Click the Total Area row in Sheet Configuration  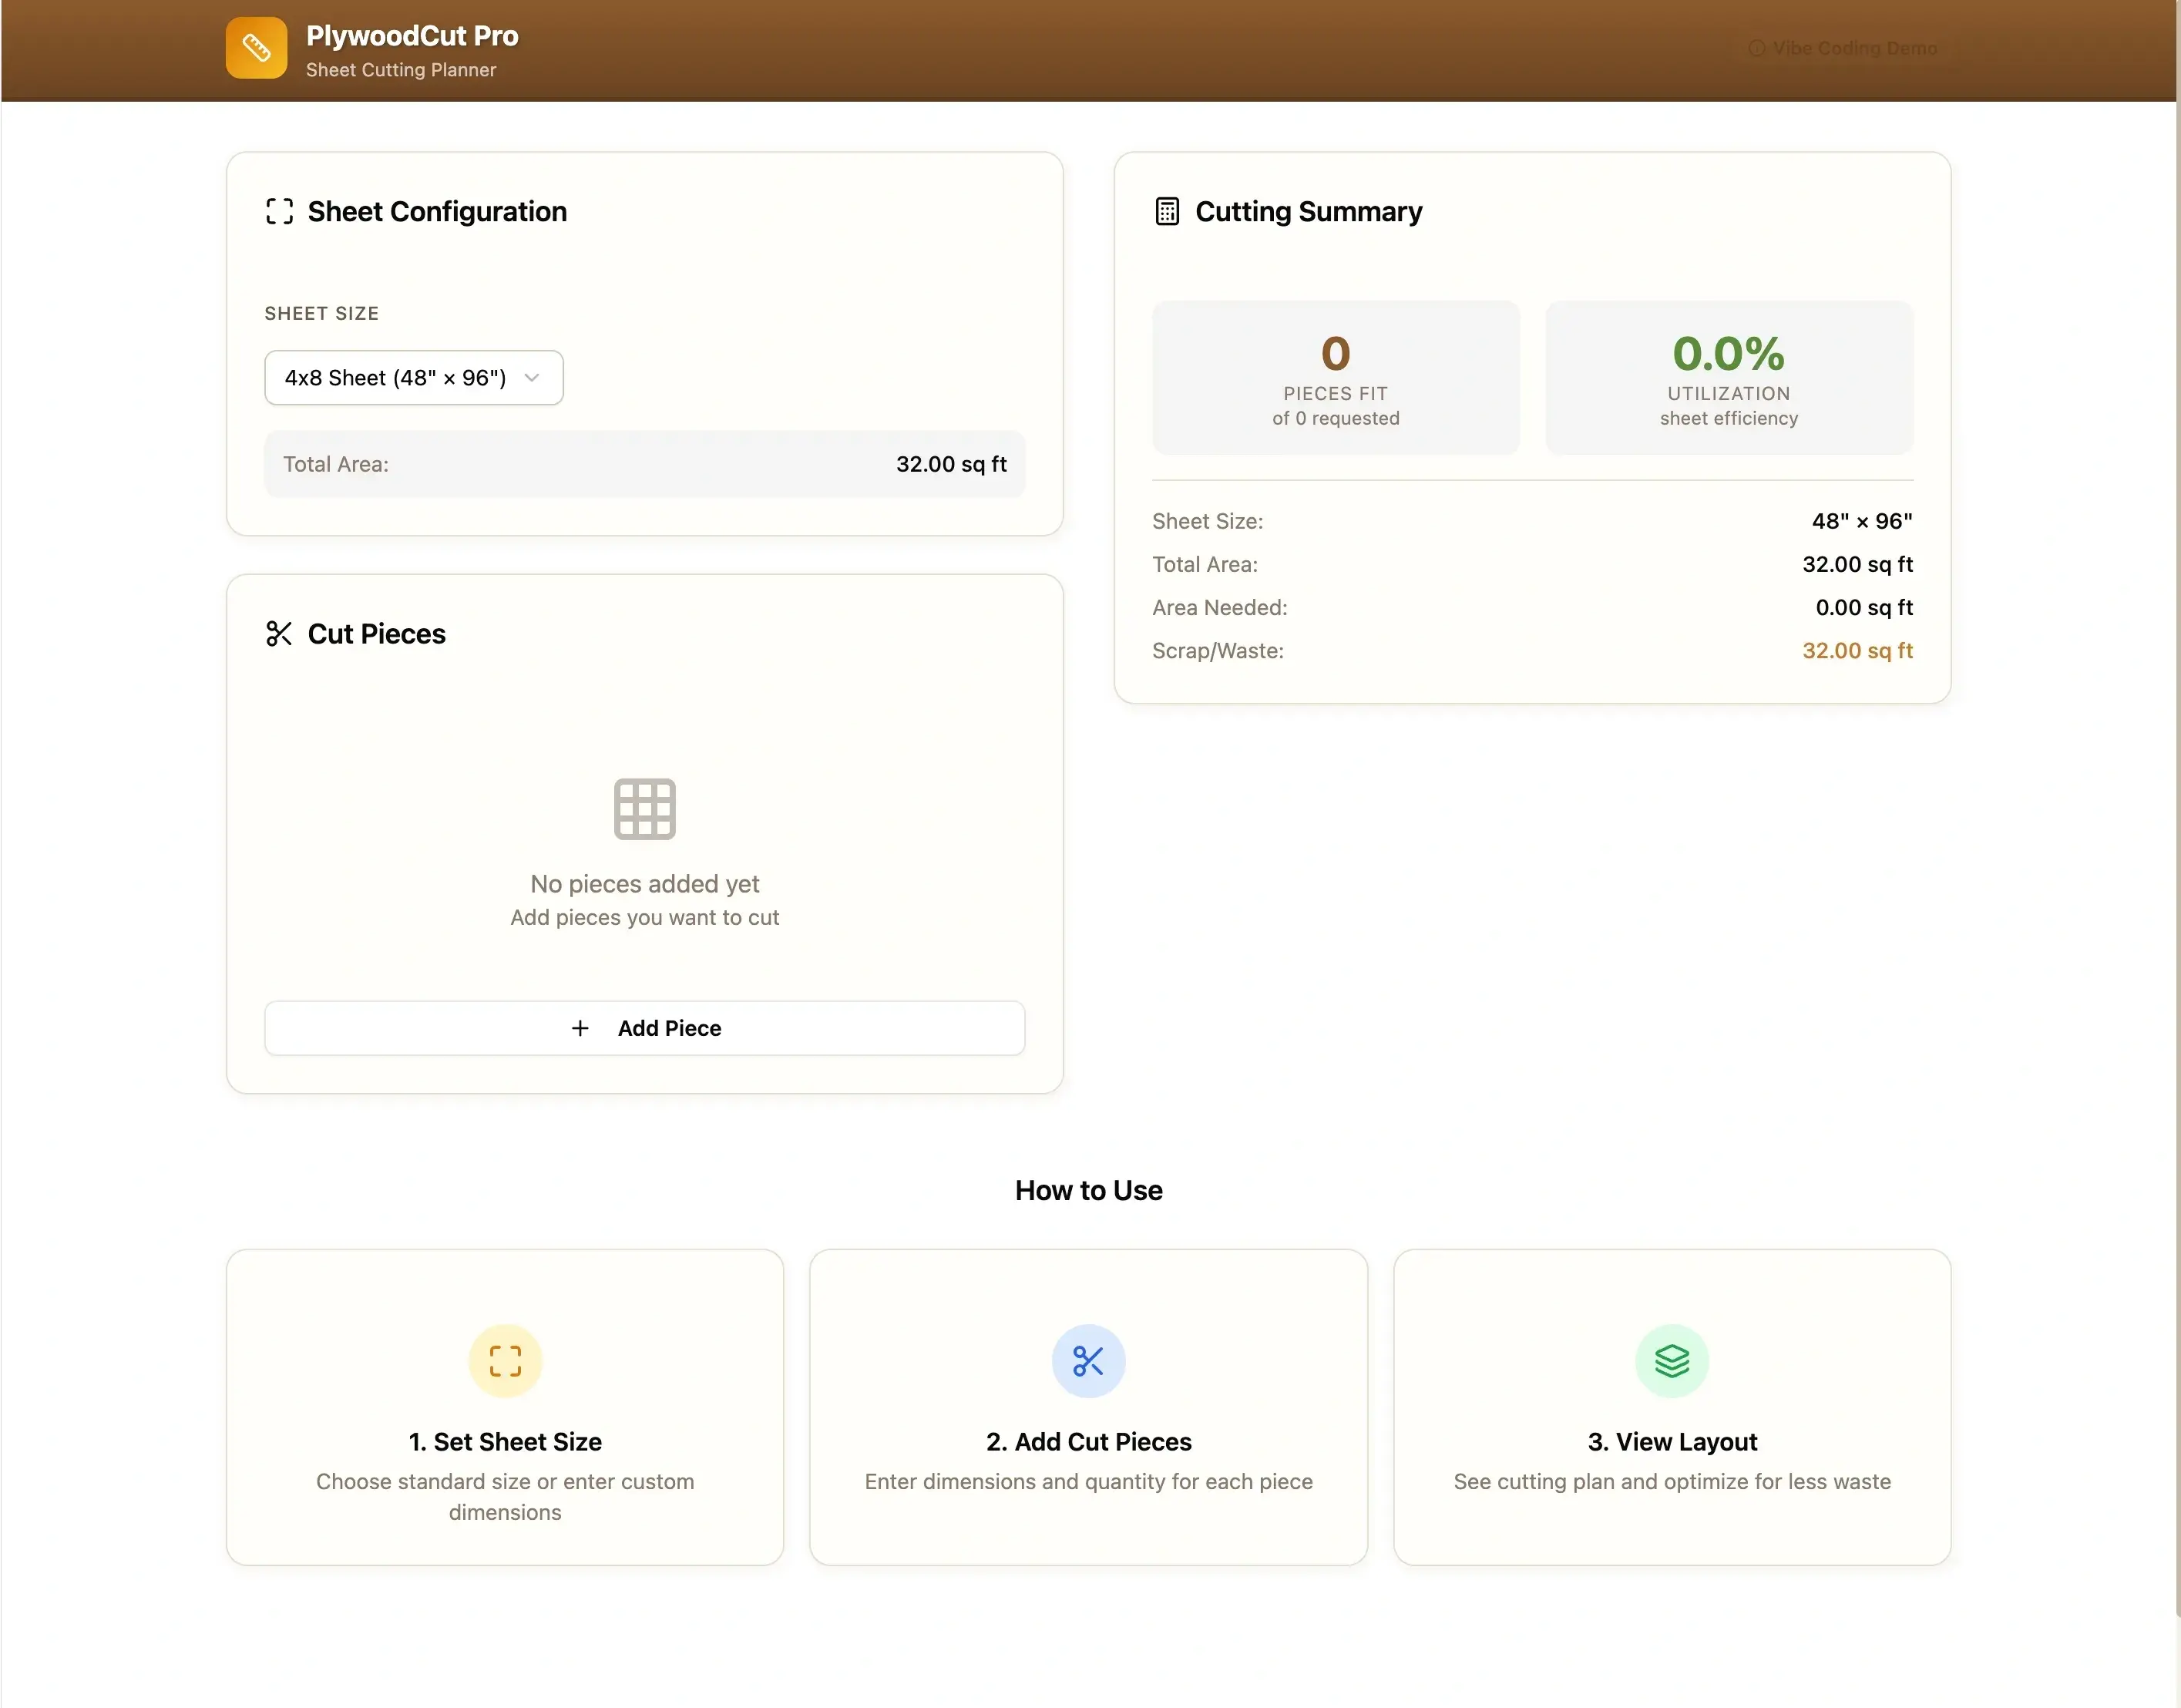coord(644,464)
